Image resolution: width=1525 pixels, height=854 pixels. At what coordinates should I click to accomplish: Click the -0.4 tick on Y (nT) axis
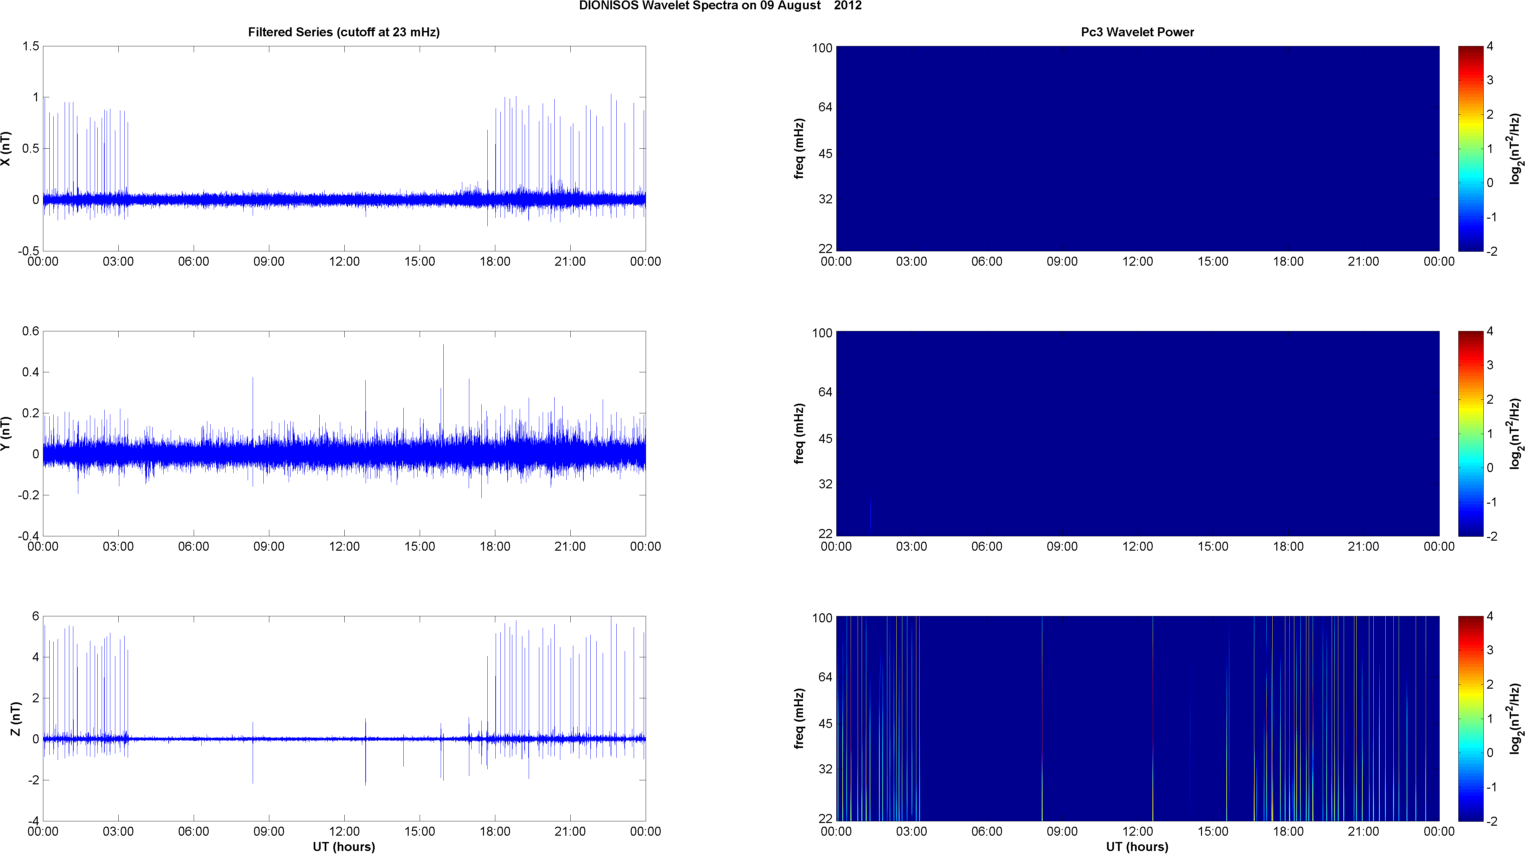28,536
